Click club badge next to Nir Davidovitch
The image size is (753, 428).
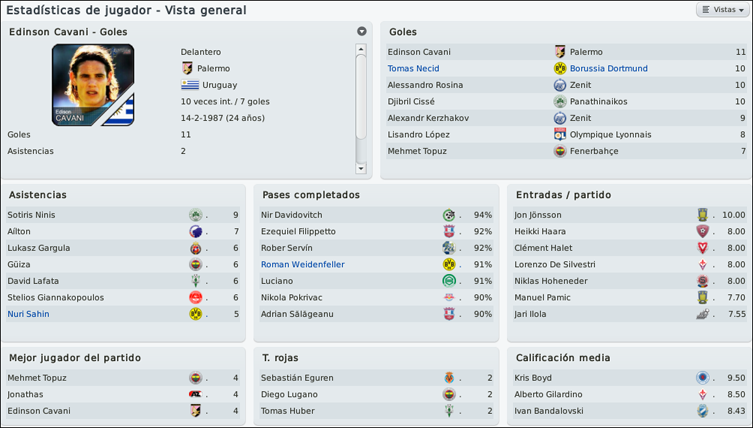pyautogui.click(x=449, y=215)
